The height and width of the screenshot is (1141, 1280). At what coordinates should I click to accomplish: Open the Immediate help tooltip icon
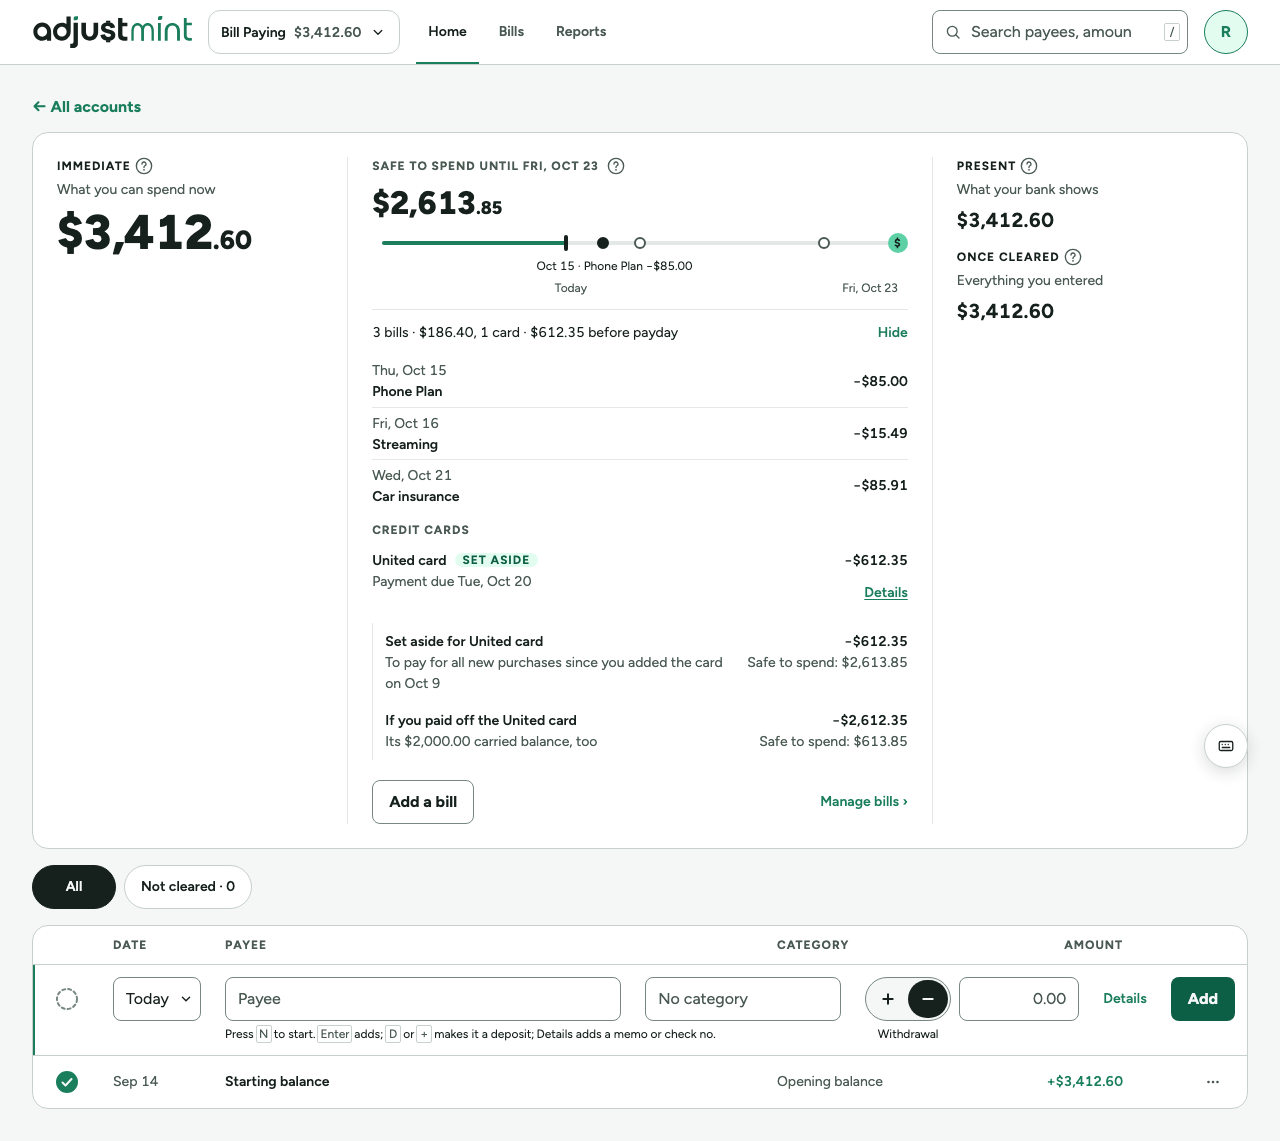(x=144, y=166)
